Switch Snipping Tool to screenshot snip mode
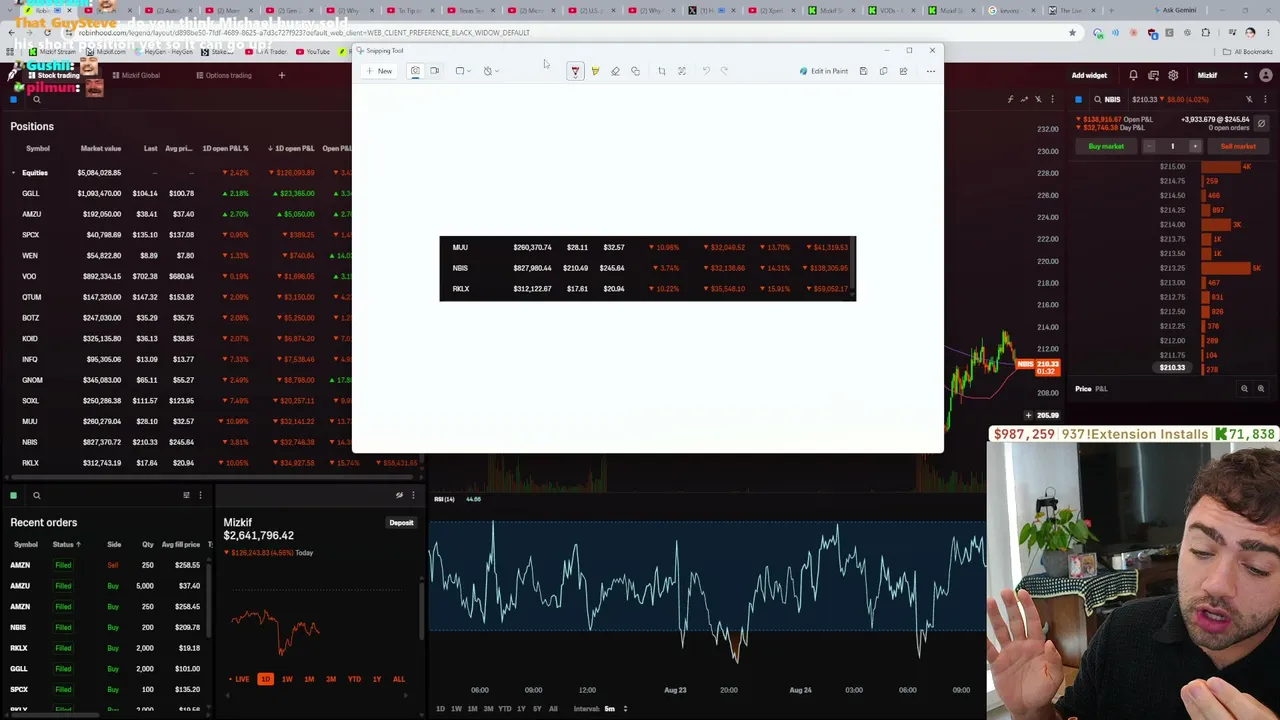This screenshot has height=720, width=1280. coord(415,71)
